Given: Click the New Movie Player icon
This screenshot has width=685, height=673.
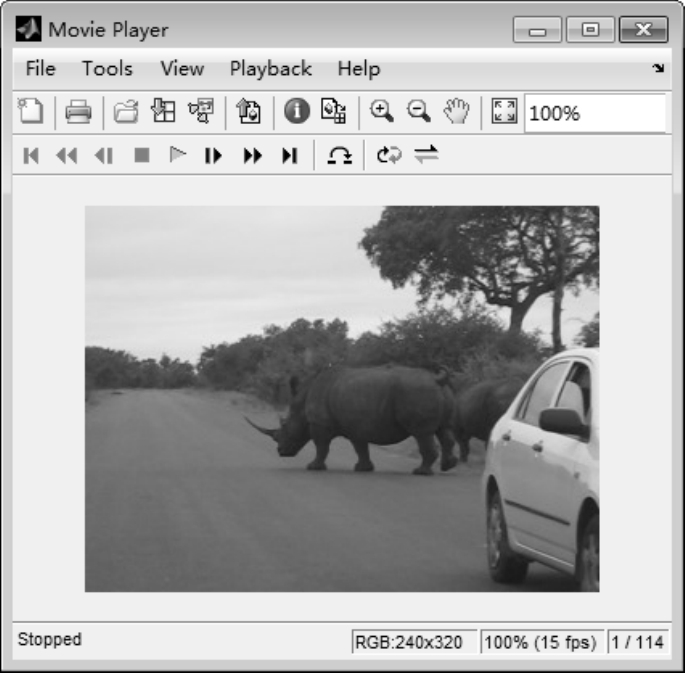Looking at the screenshot, I should pos(31,111).
